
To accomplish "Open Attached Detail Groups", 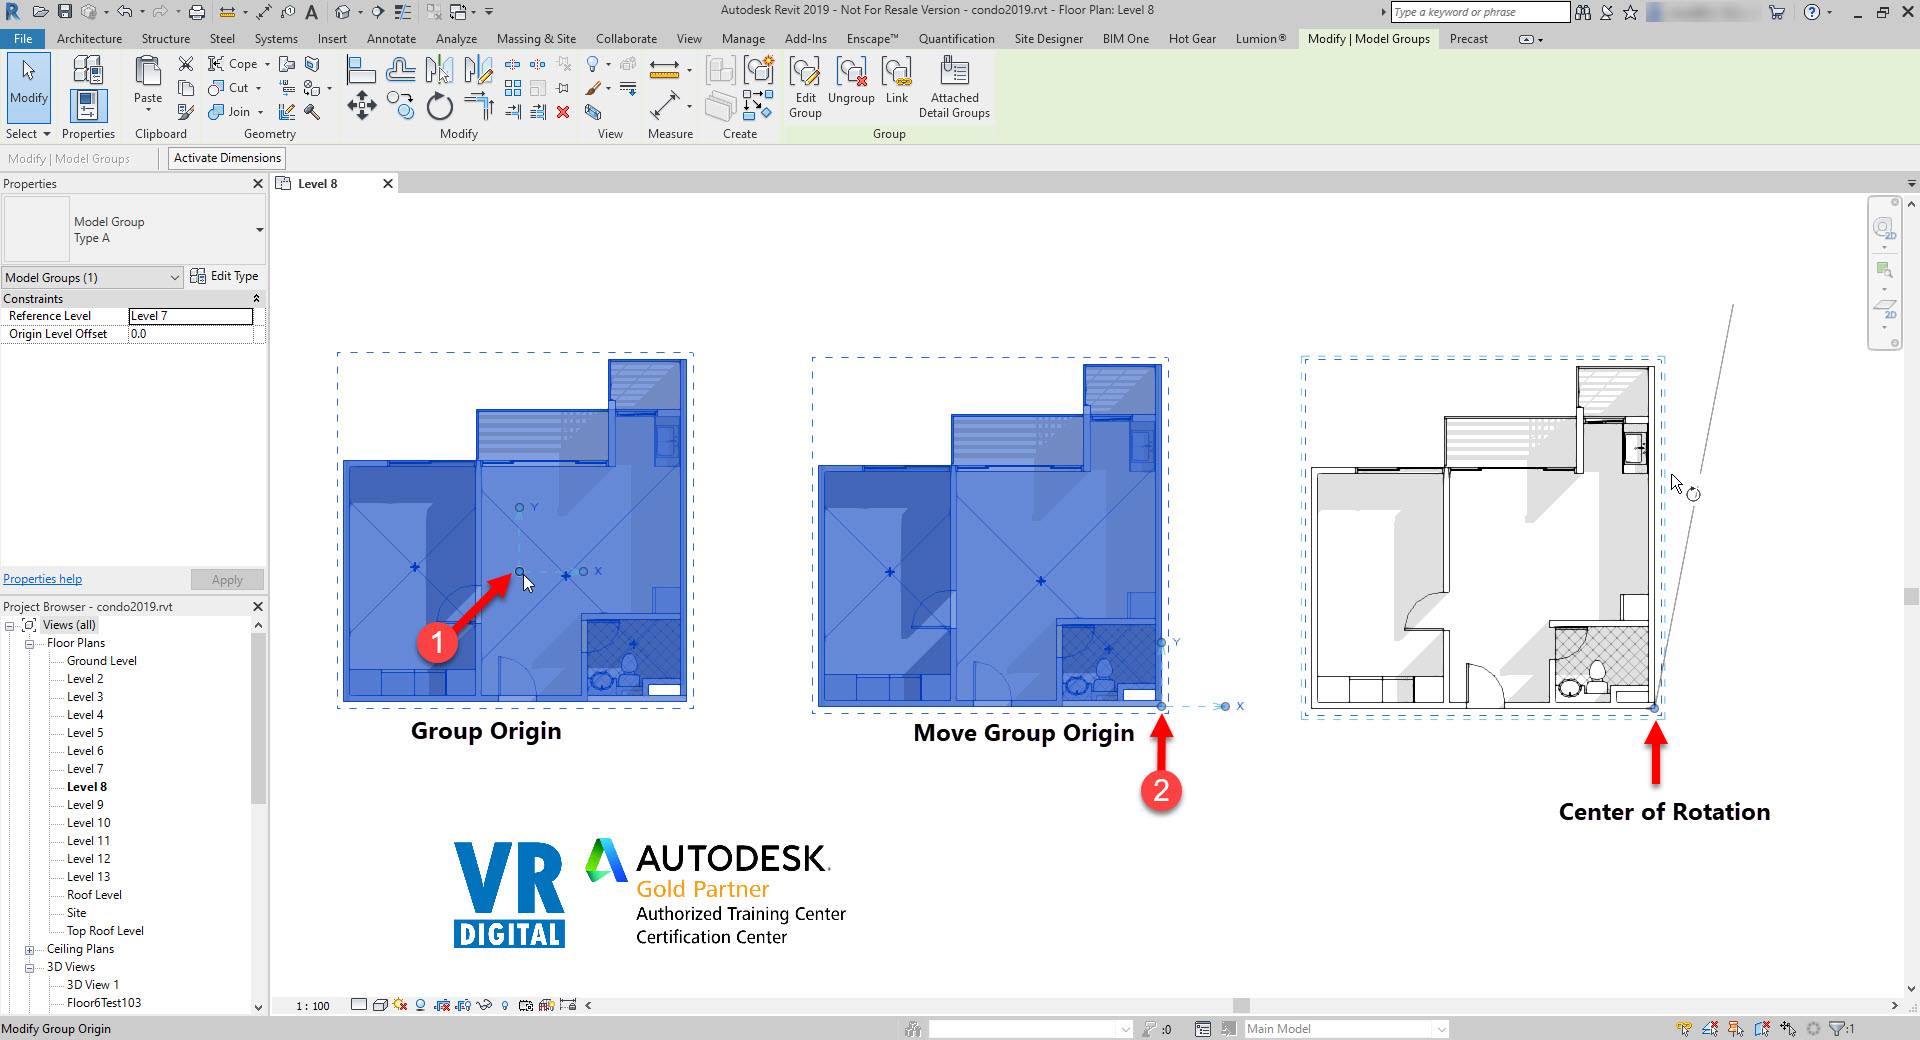I will point(954,88).
